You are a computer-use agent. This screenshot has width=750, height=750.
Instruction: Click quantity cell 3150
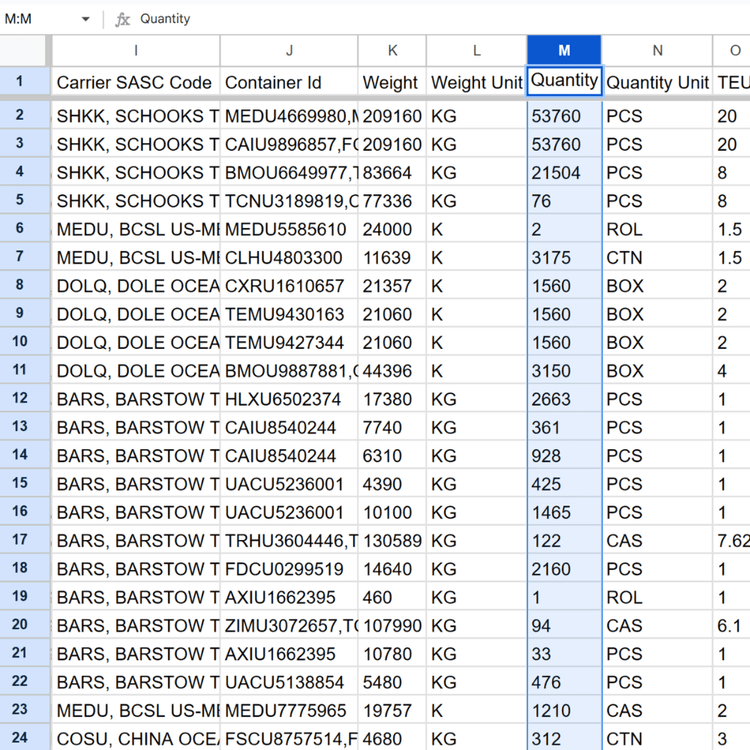[564, 370]
